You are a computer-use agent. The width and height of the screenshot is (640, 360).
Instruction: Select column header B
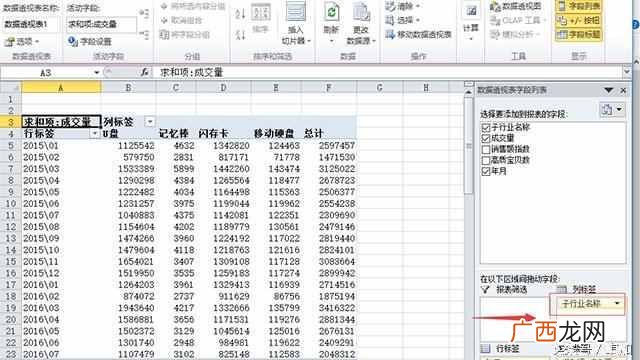tap(128, 87)
